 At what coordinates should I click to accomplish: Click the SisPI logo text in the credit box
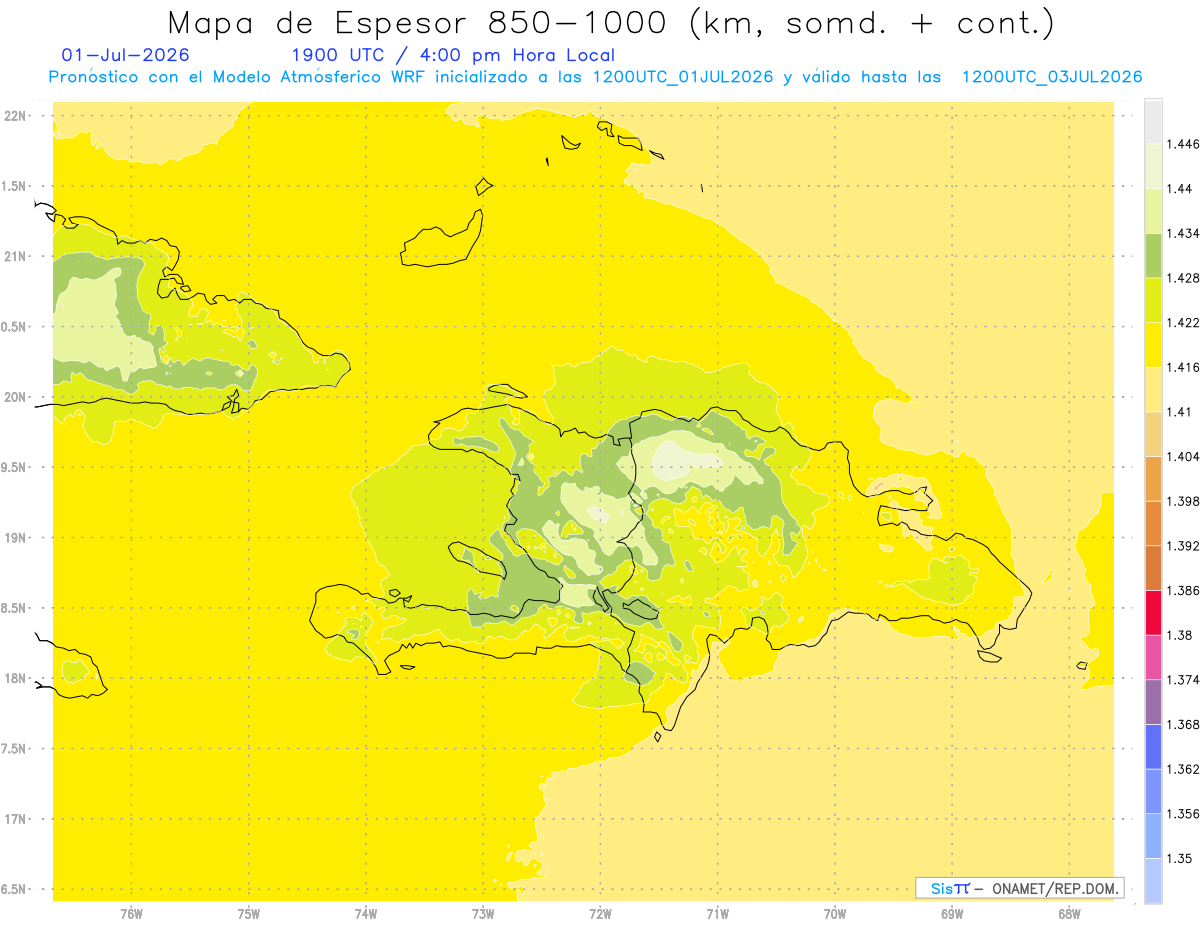pos(950,888)
